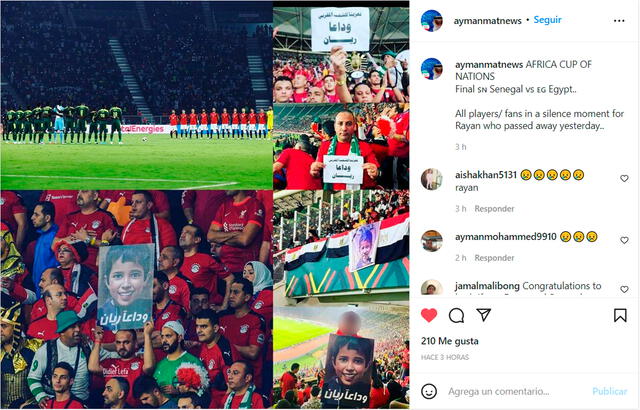The image size is (640, 410).
Task: Open aishakhan5131 profile avatar
Action: [431, 179]
